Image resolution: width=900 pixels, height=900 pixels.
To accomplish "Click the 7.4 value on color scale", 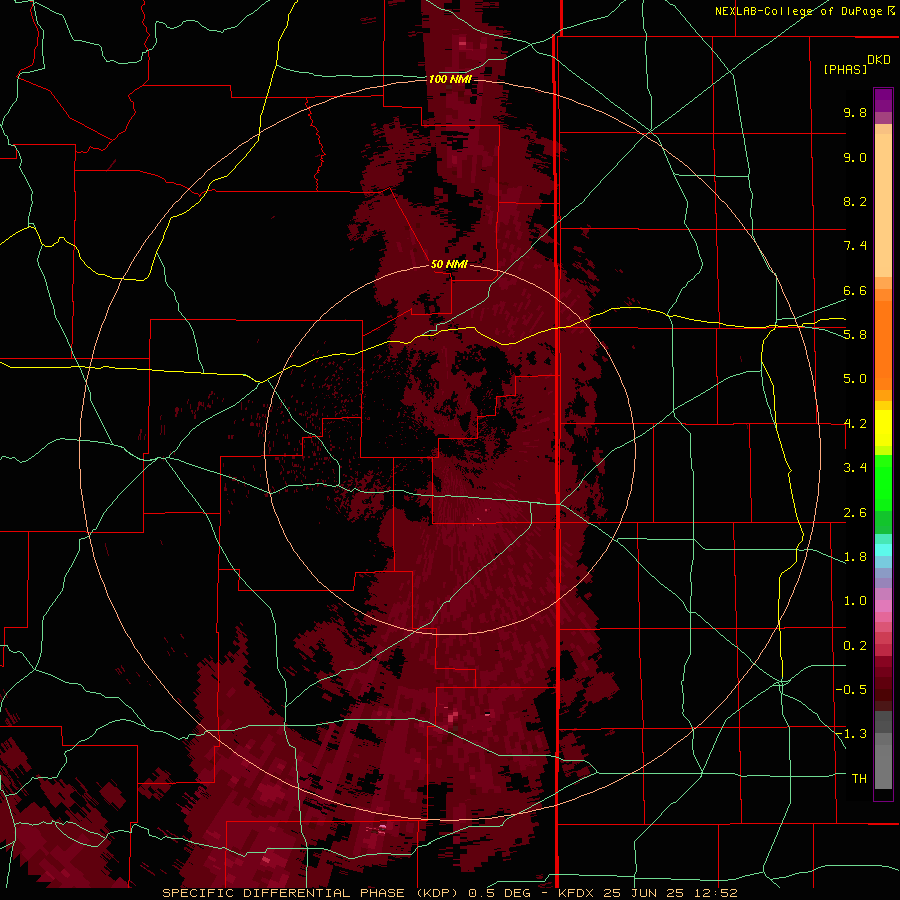I will pyautogui.click(x=855, y=246).
